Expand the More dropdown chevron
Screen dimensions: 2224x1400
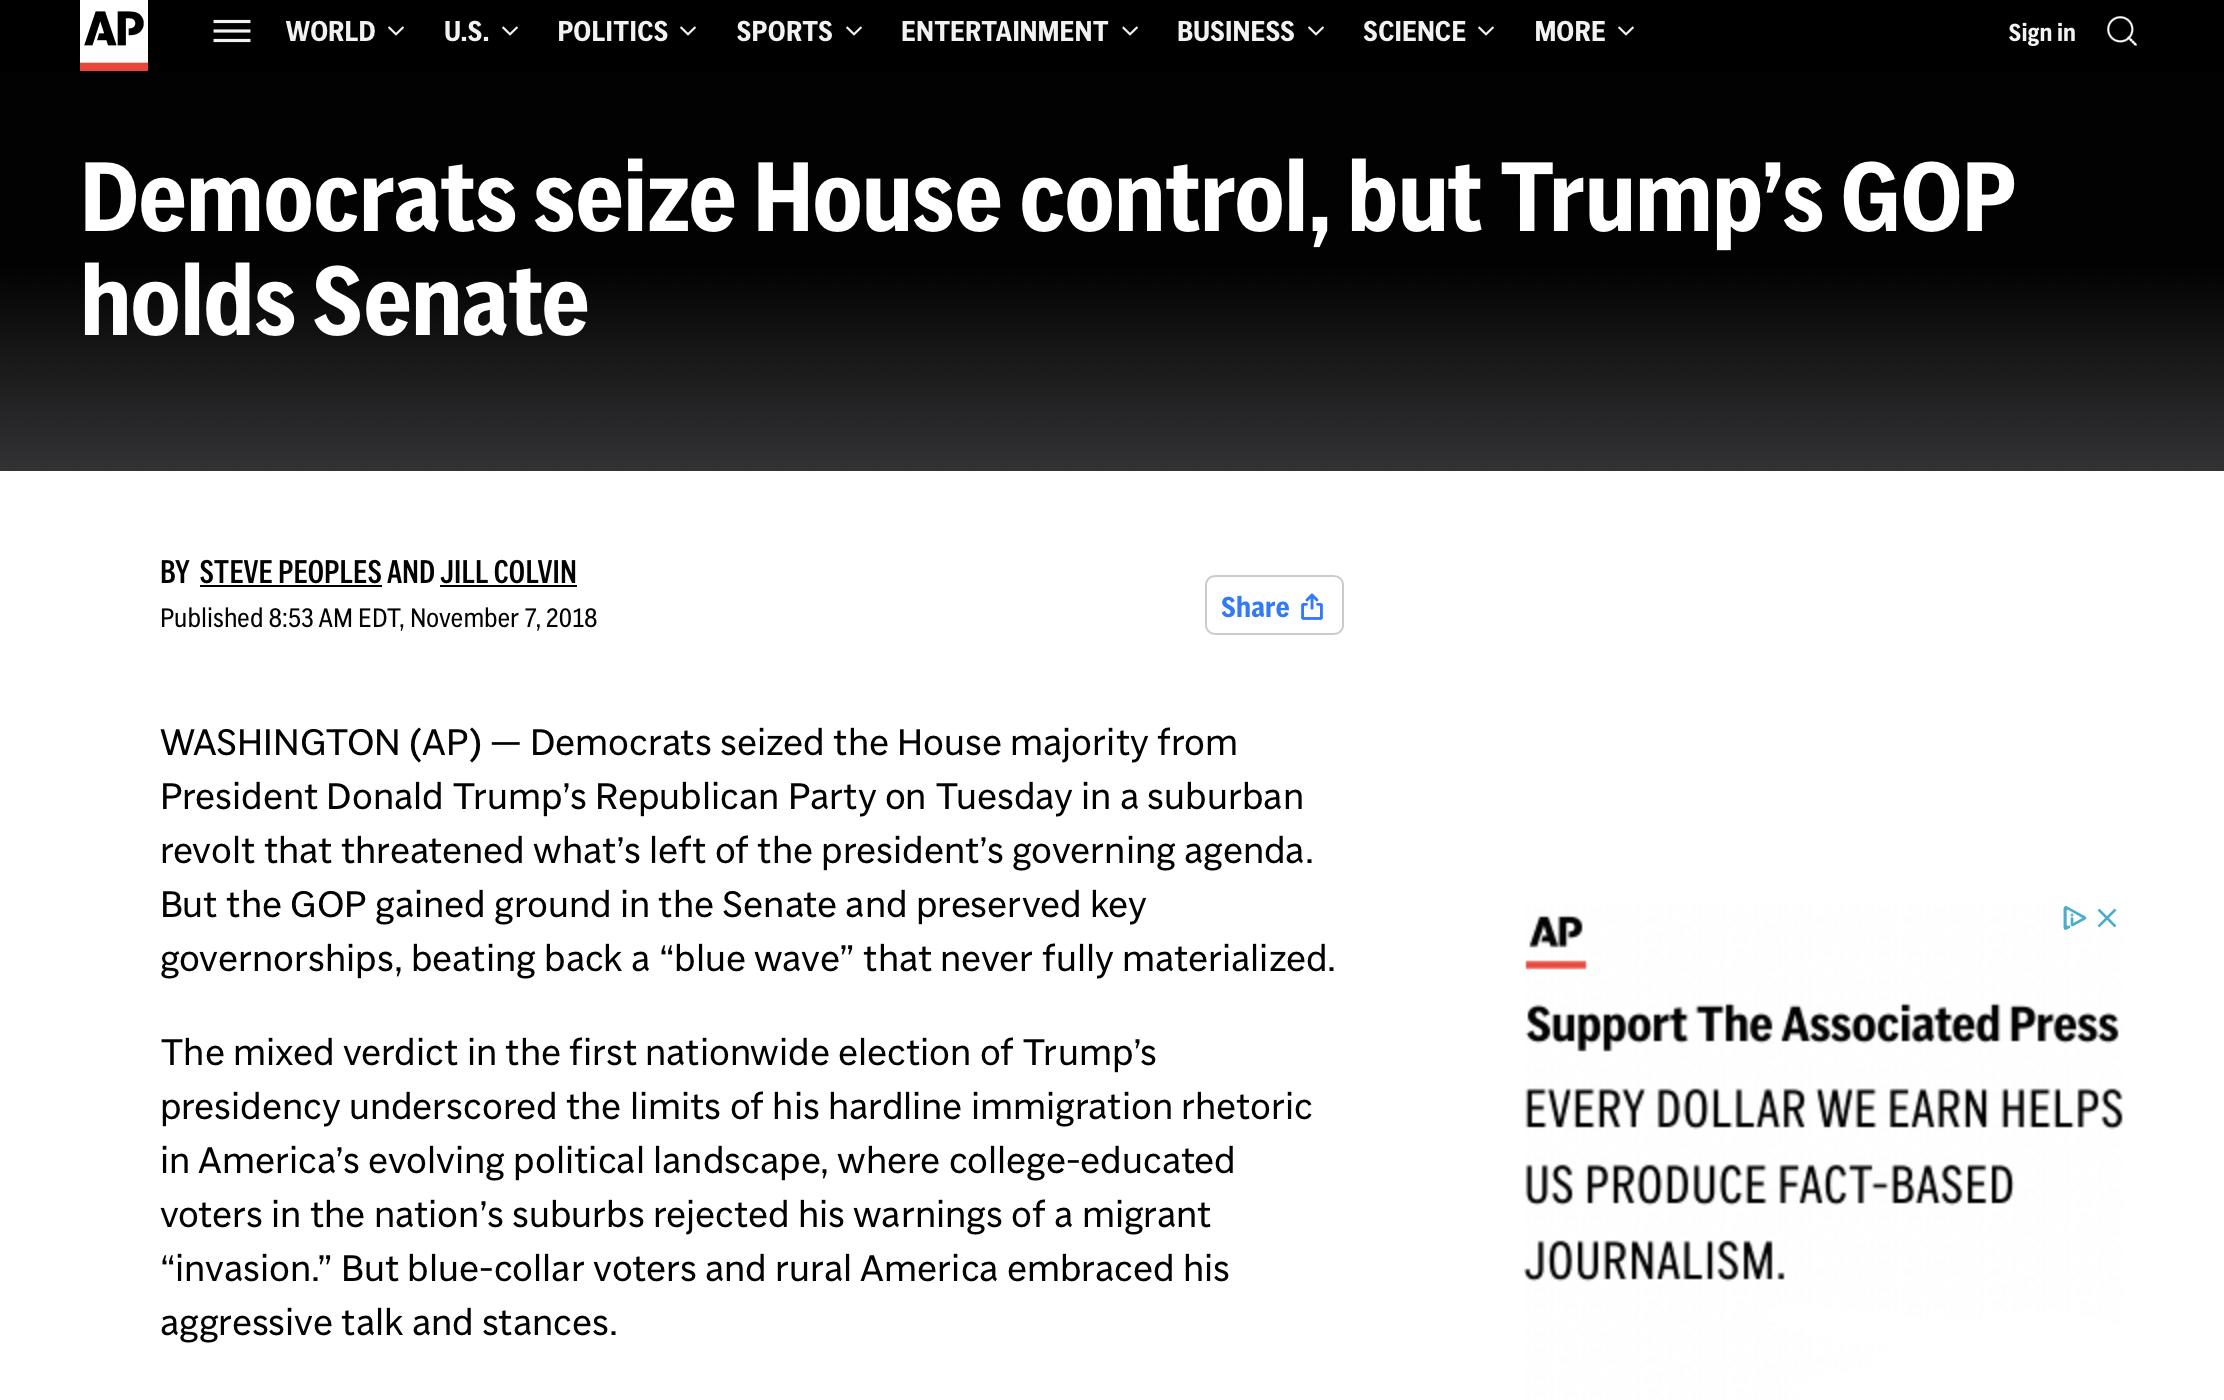pyautogui.click(x=1626, y=32)
